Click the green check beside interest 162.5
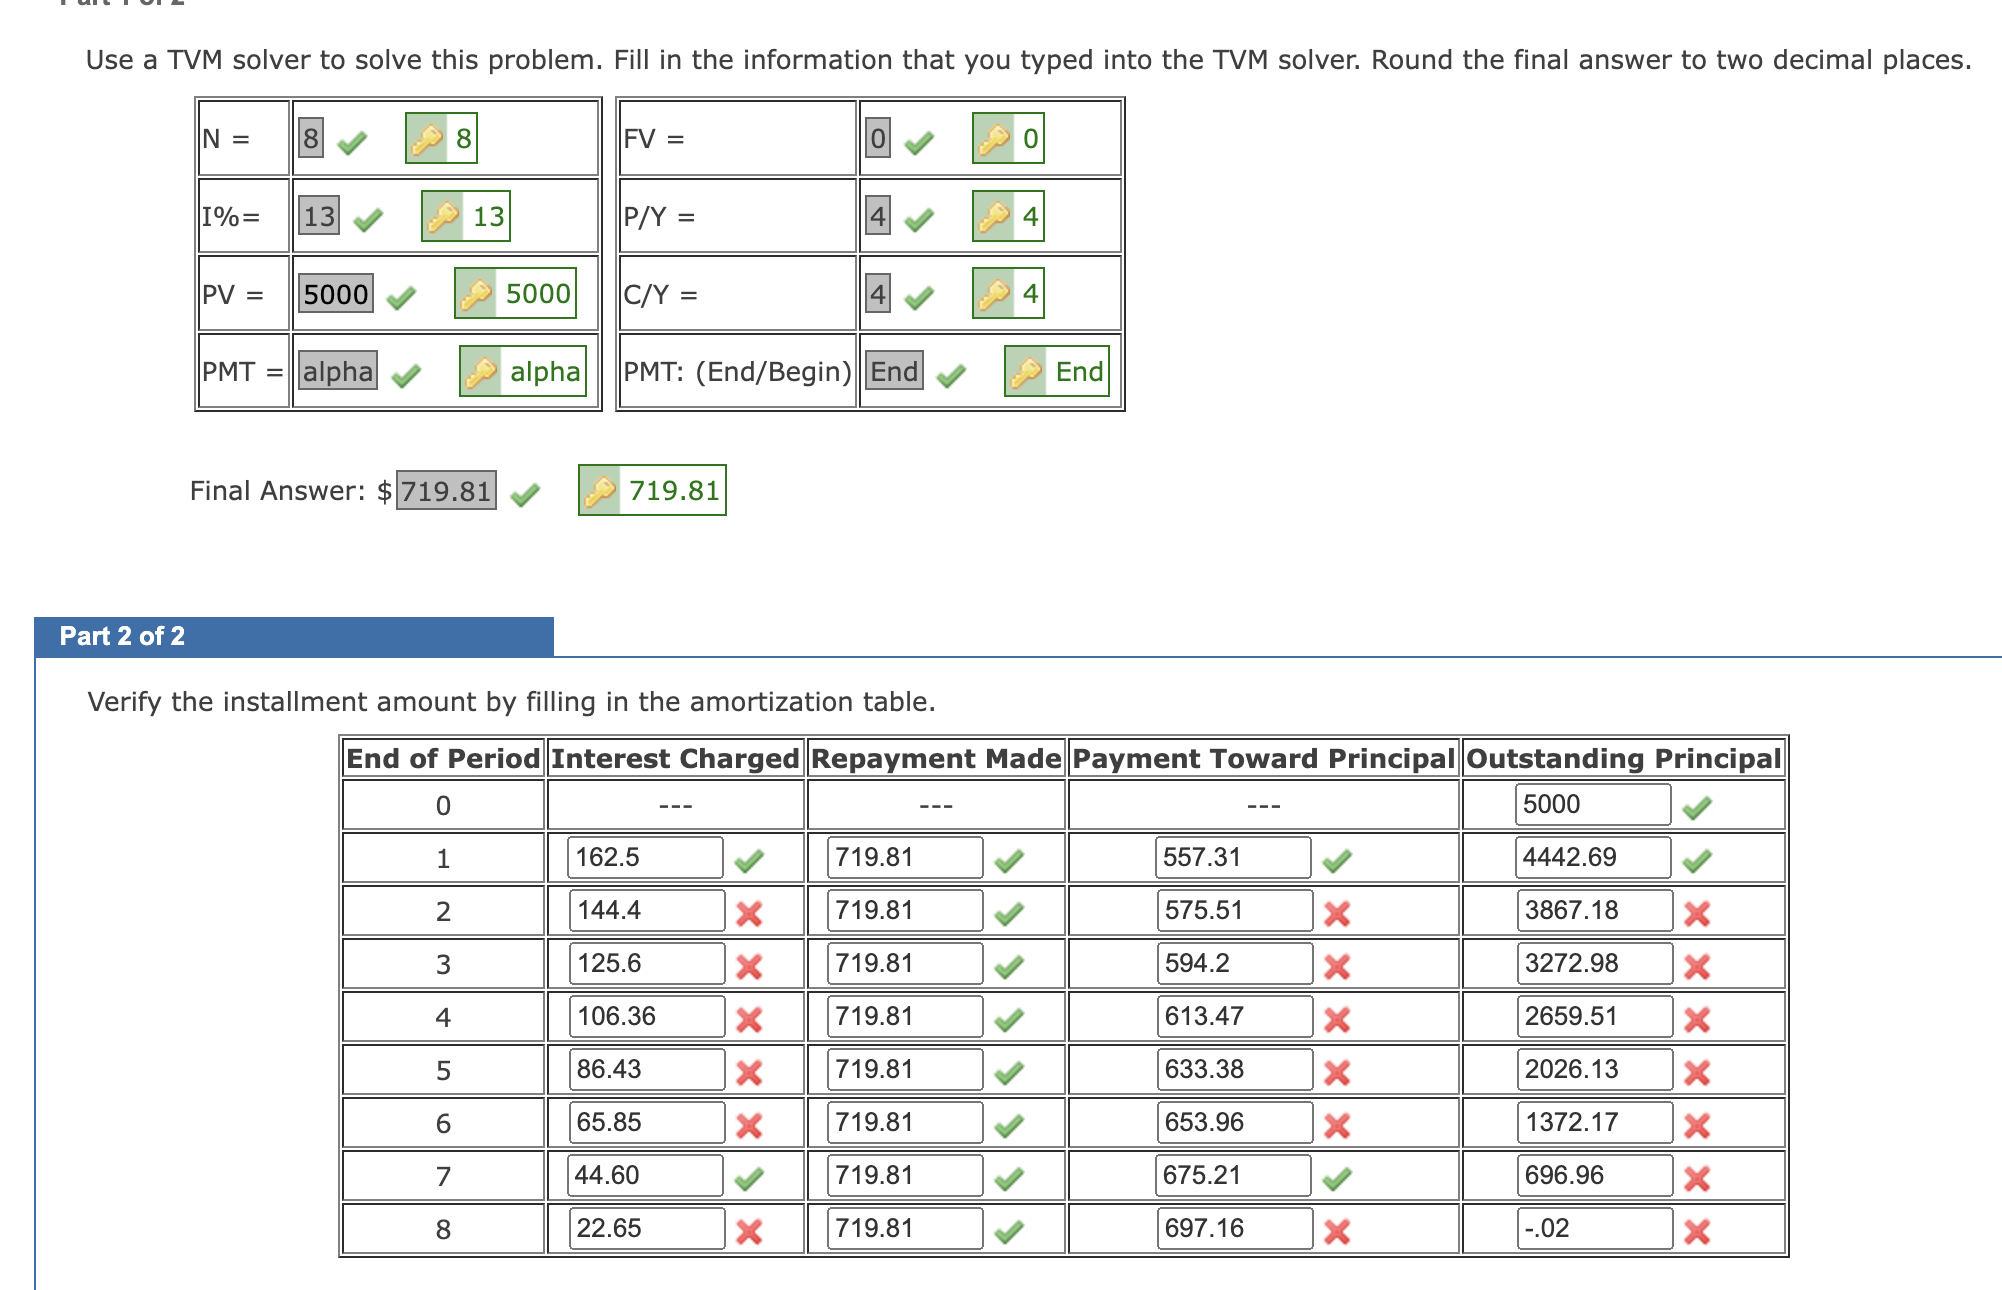The height and width of the screenshot is (1290, 2002). coord(749,860)
